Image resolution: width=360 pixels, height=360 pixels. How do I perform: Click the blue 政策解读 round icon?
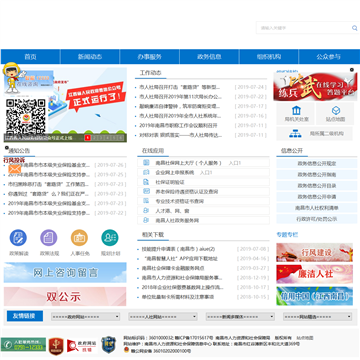[18, 238]
